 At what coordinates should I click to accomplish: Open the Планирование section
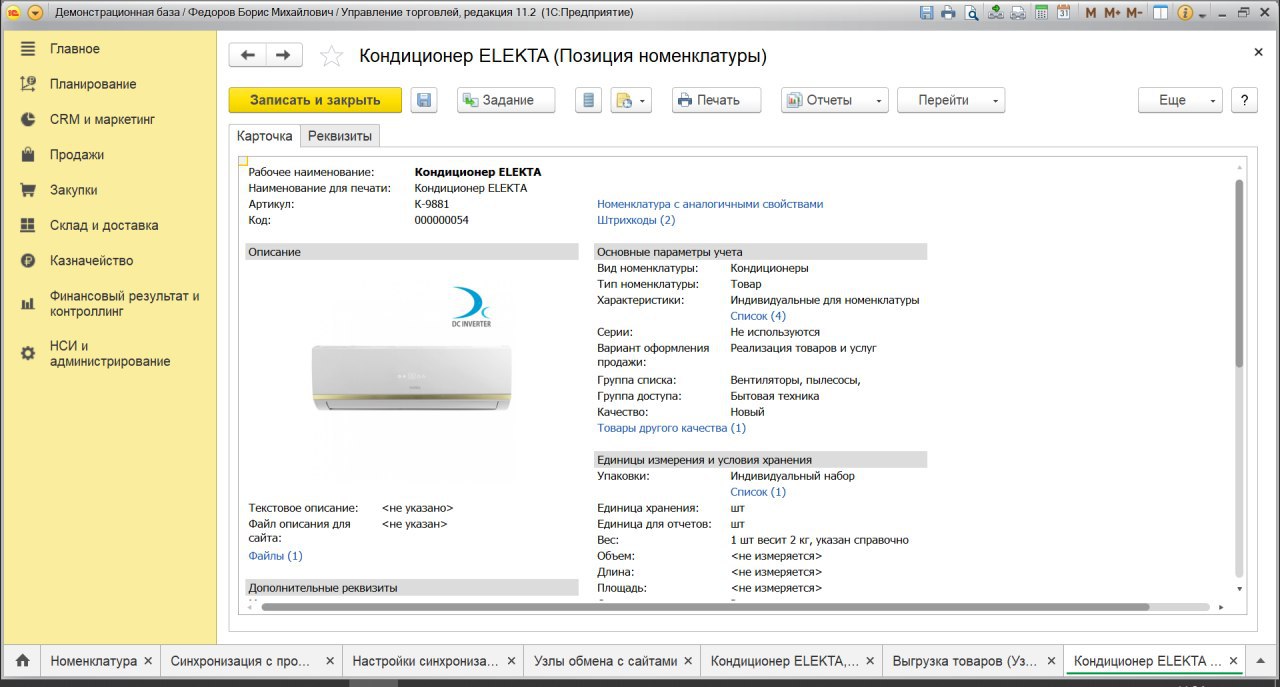(93, 84)
